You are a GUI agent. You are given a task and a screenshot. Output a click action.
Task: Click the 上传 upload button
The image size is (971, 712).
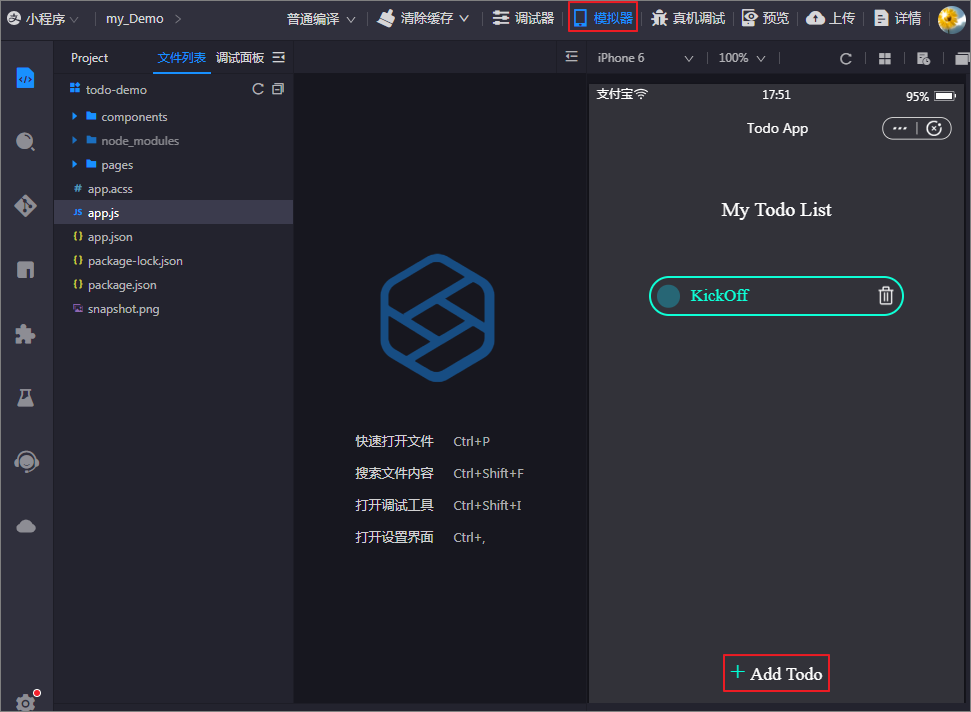click(x=830, y=19)
